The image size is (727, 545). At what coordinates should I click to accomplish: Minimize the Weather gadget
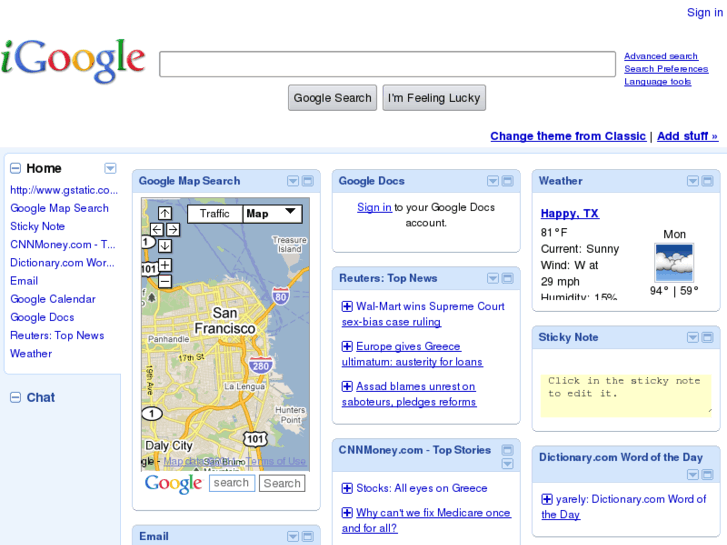(708, 181)
